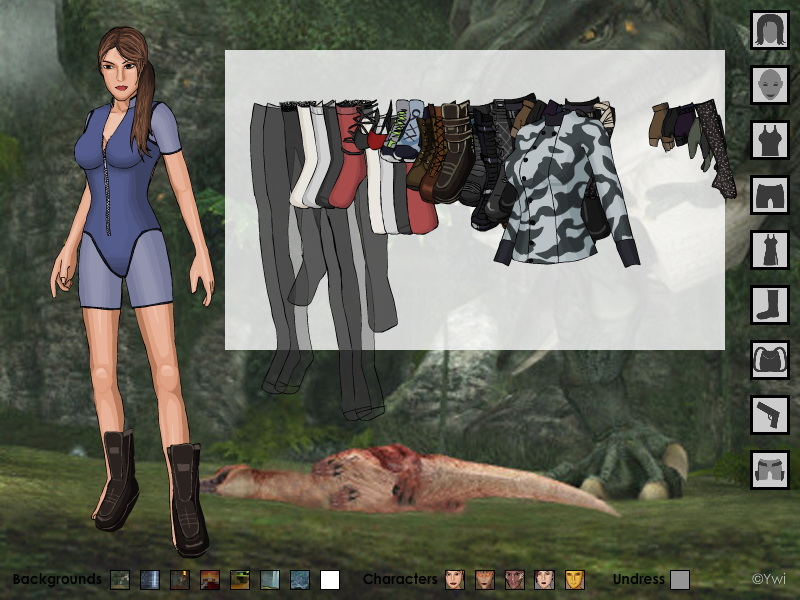Switch to the green jungle background thumbnail
The height and width of the screenshot is (600, 800).
120,580
